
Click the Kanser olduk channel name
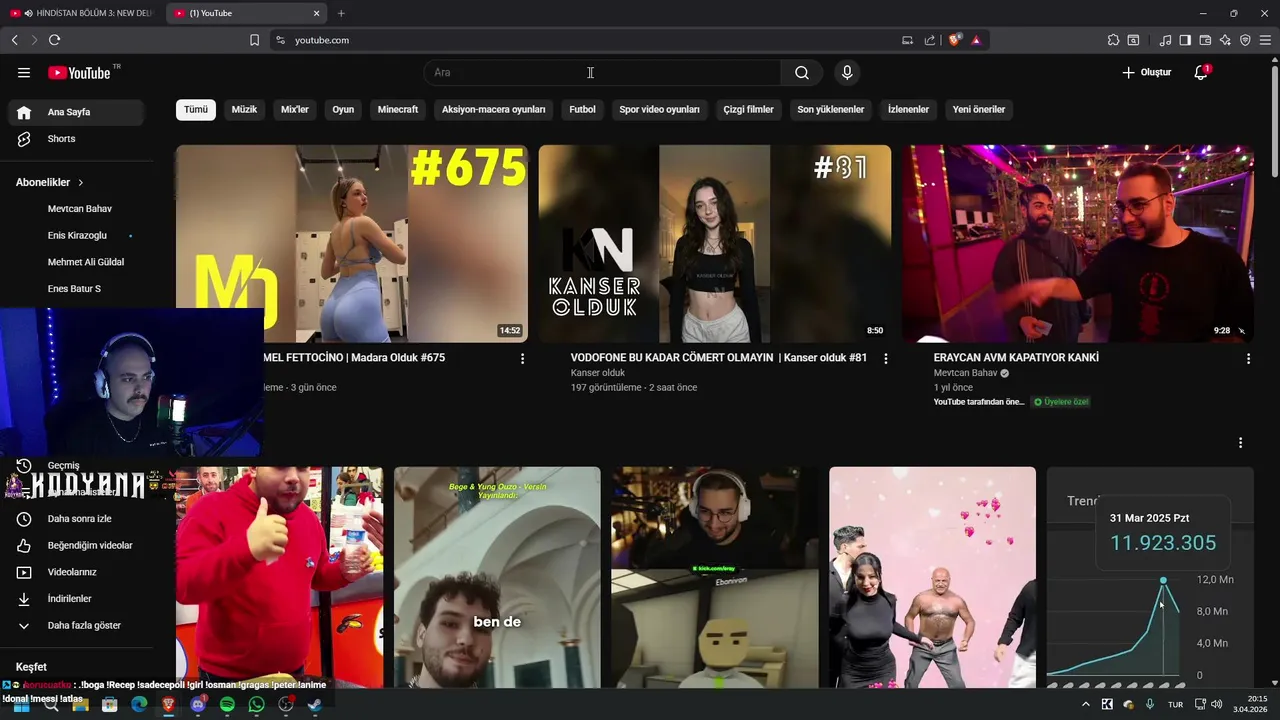(598, 373)
